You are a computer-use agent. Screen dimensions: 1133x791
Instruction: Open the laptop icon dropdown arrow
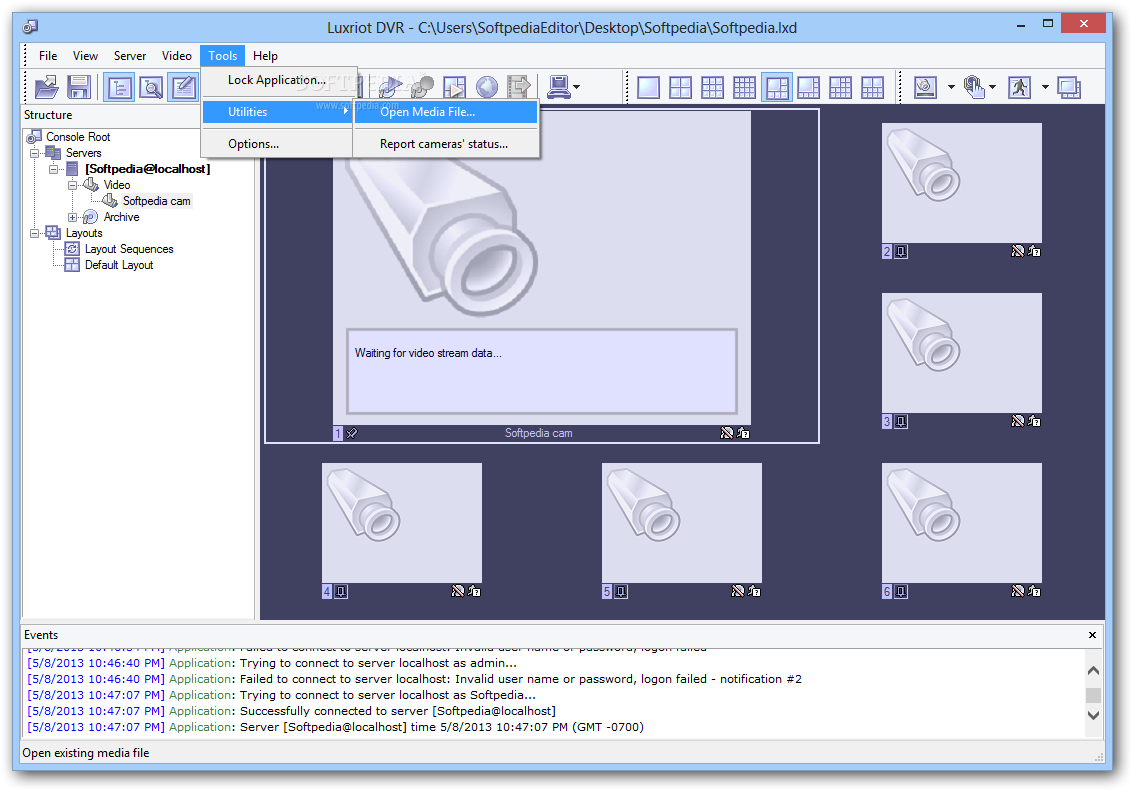[577, 87]
